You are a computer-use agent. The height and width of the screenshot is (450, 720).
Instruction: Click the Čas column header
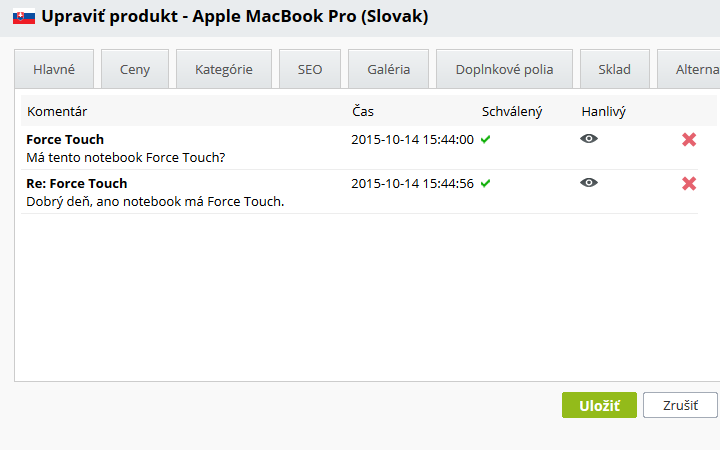363,112
